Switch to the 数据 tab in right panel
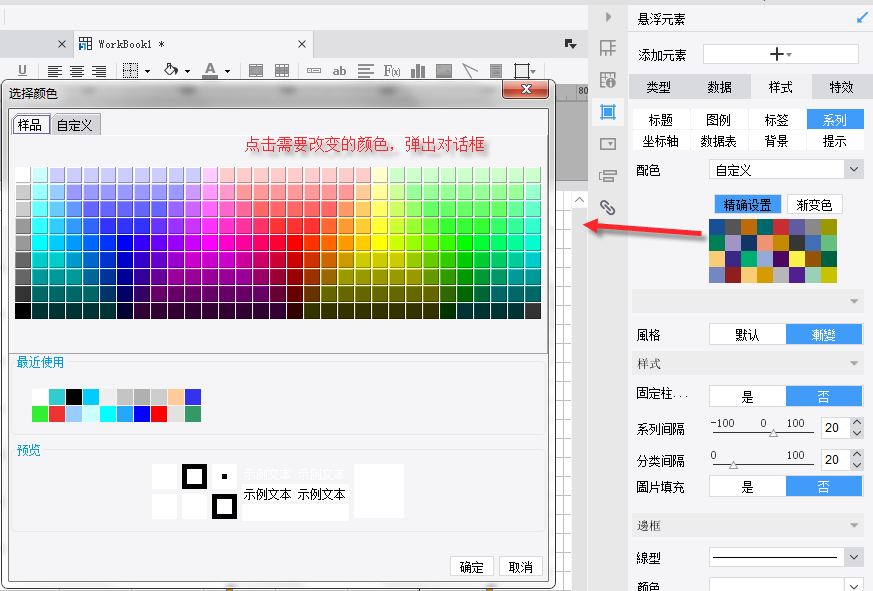The width and height of the screenshot is (873, 591). click(719, 87)
